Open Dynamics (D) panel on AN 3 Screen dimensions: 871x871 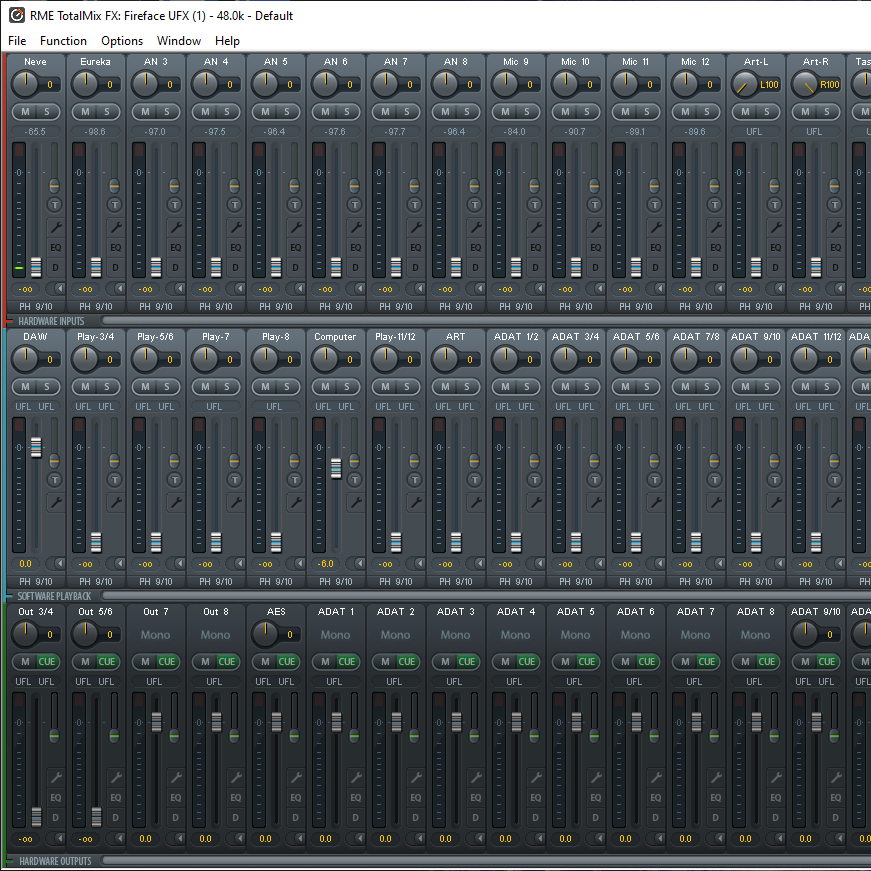pyautogui.click(x=175, y=267)
